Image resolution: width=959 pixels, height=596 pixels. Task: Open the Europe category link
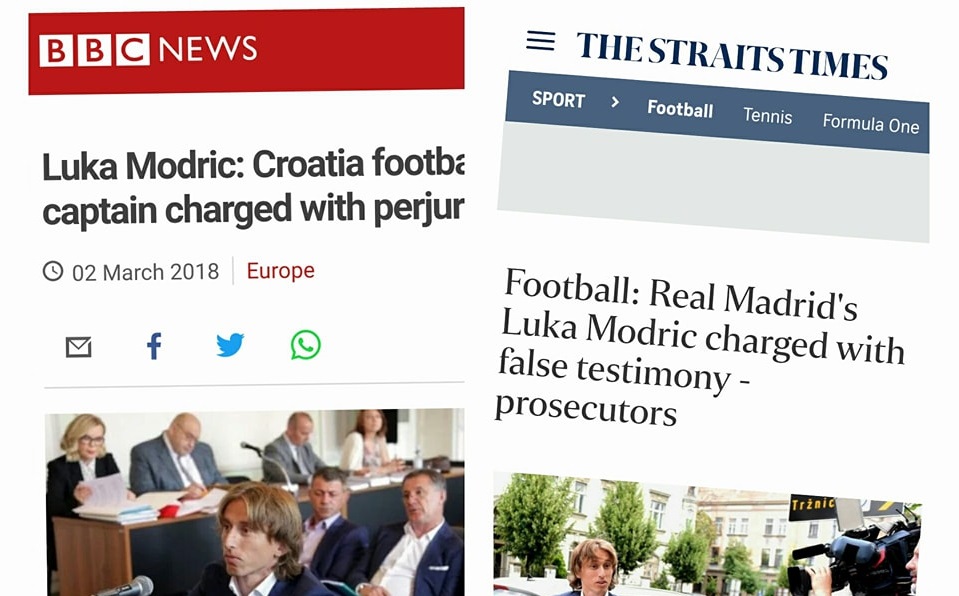(280, 270)
